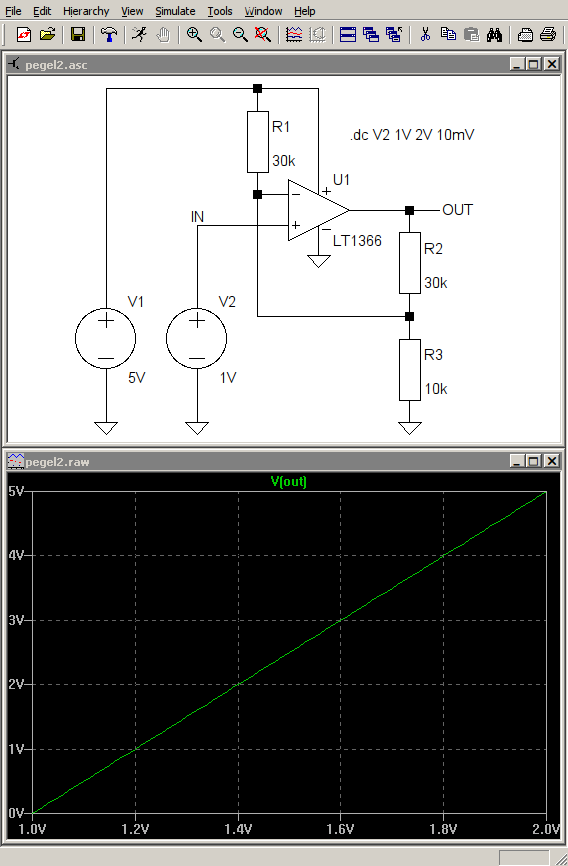568x866 pixels.
Task: Maximize the pegel2.raw plot window
Action: pyautogui.click(x=534, y=461)
